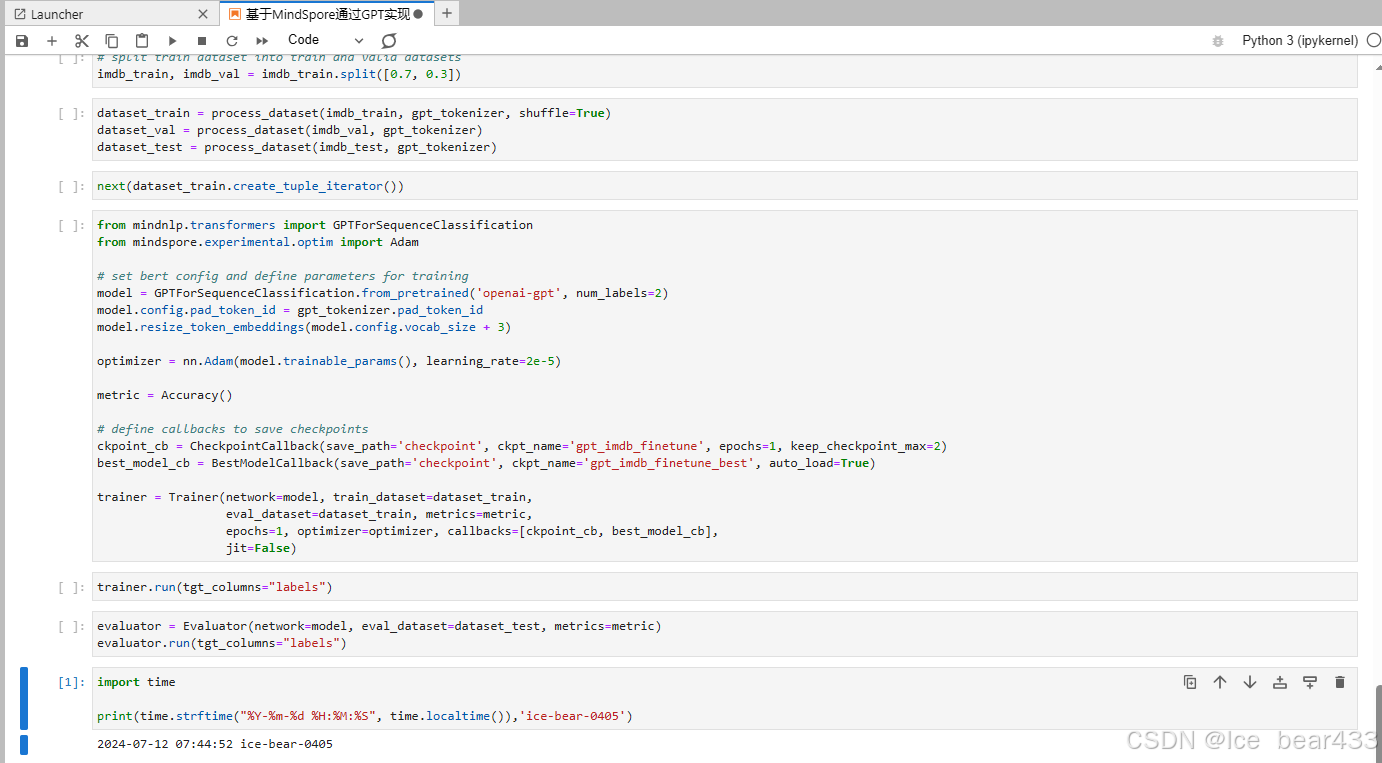The height and width of the screenshot is (763, 1382).
Task: Collapse the import time cell input via blue bar
Action: click(24, 699)
